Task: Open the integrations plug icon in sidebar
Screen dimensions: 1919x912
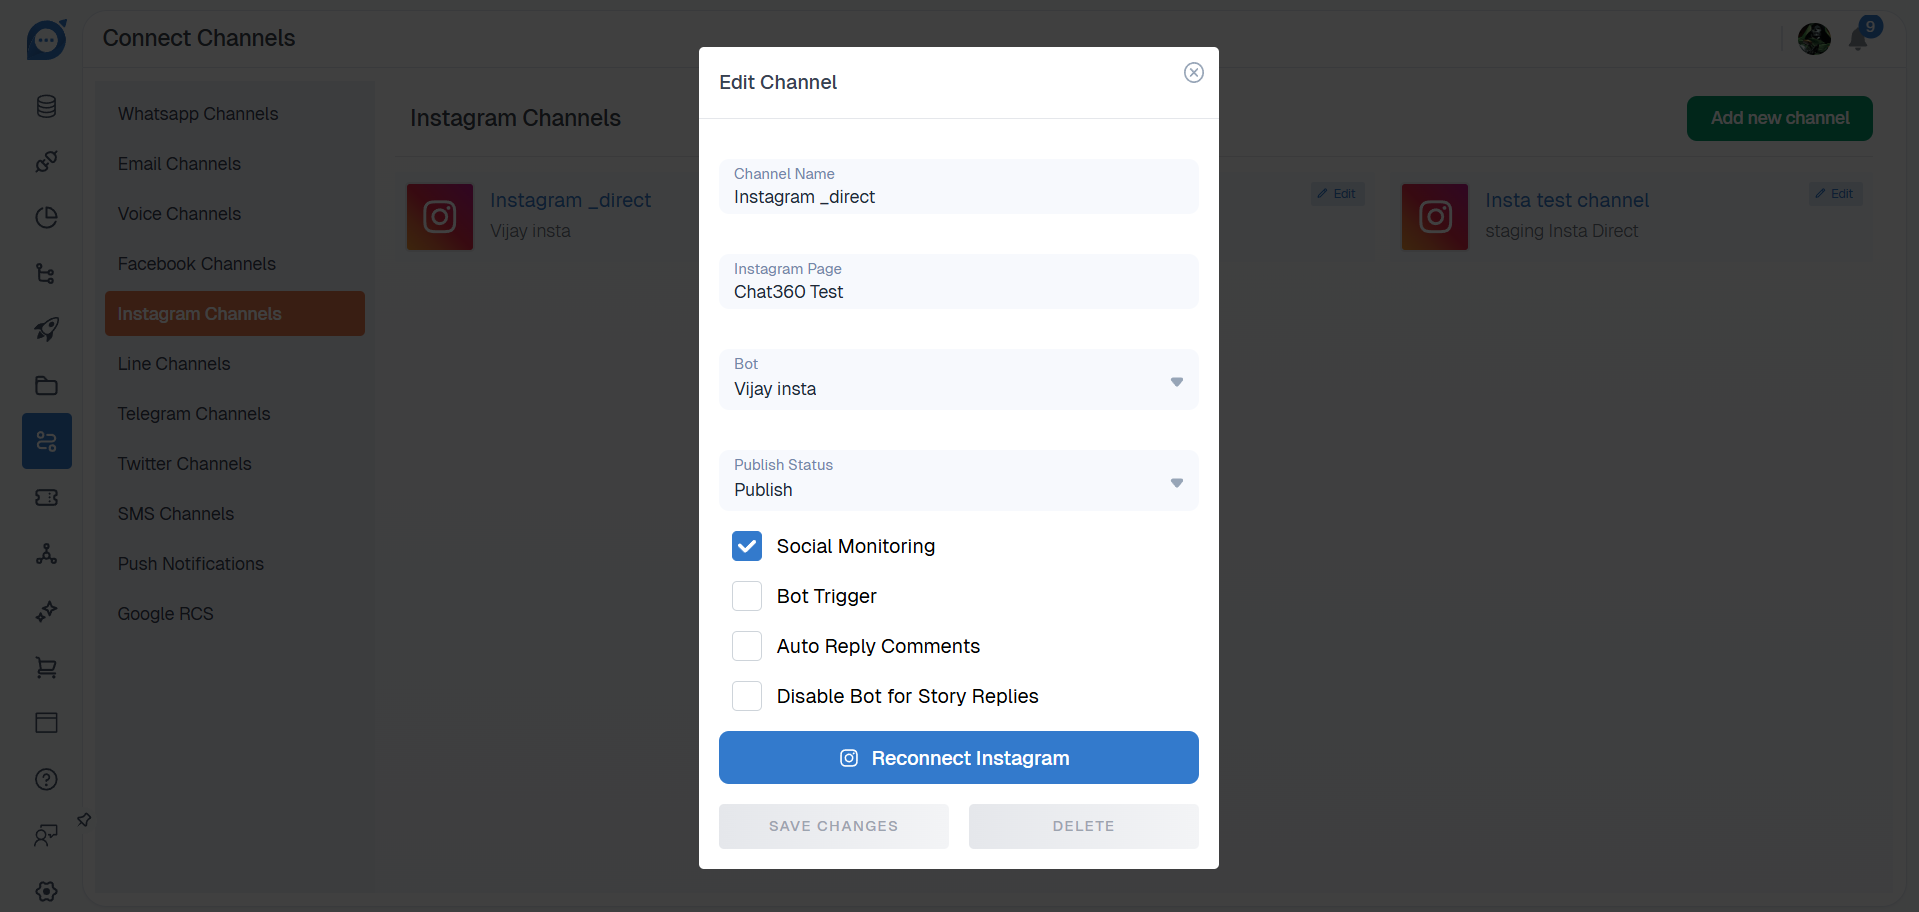Action: (46, 161)
